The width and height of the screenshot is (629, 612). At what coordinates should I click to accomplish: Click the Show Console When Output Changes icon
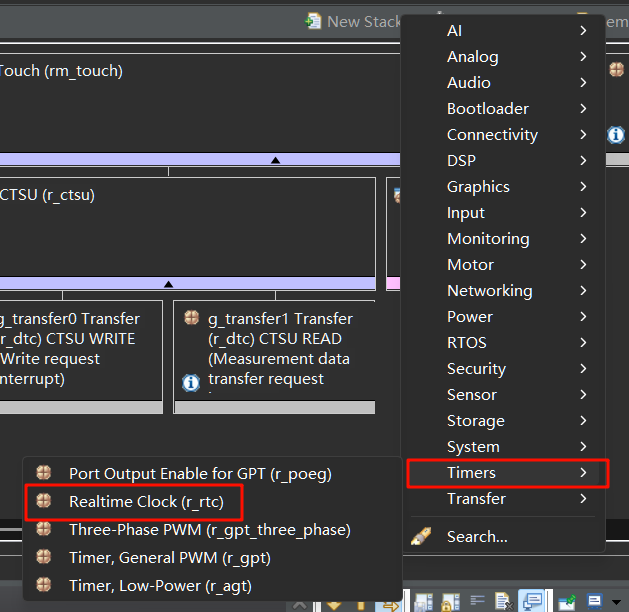532,601
